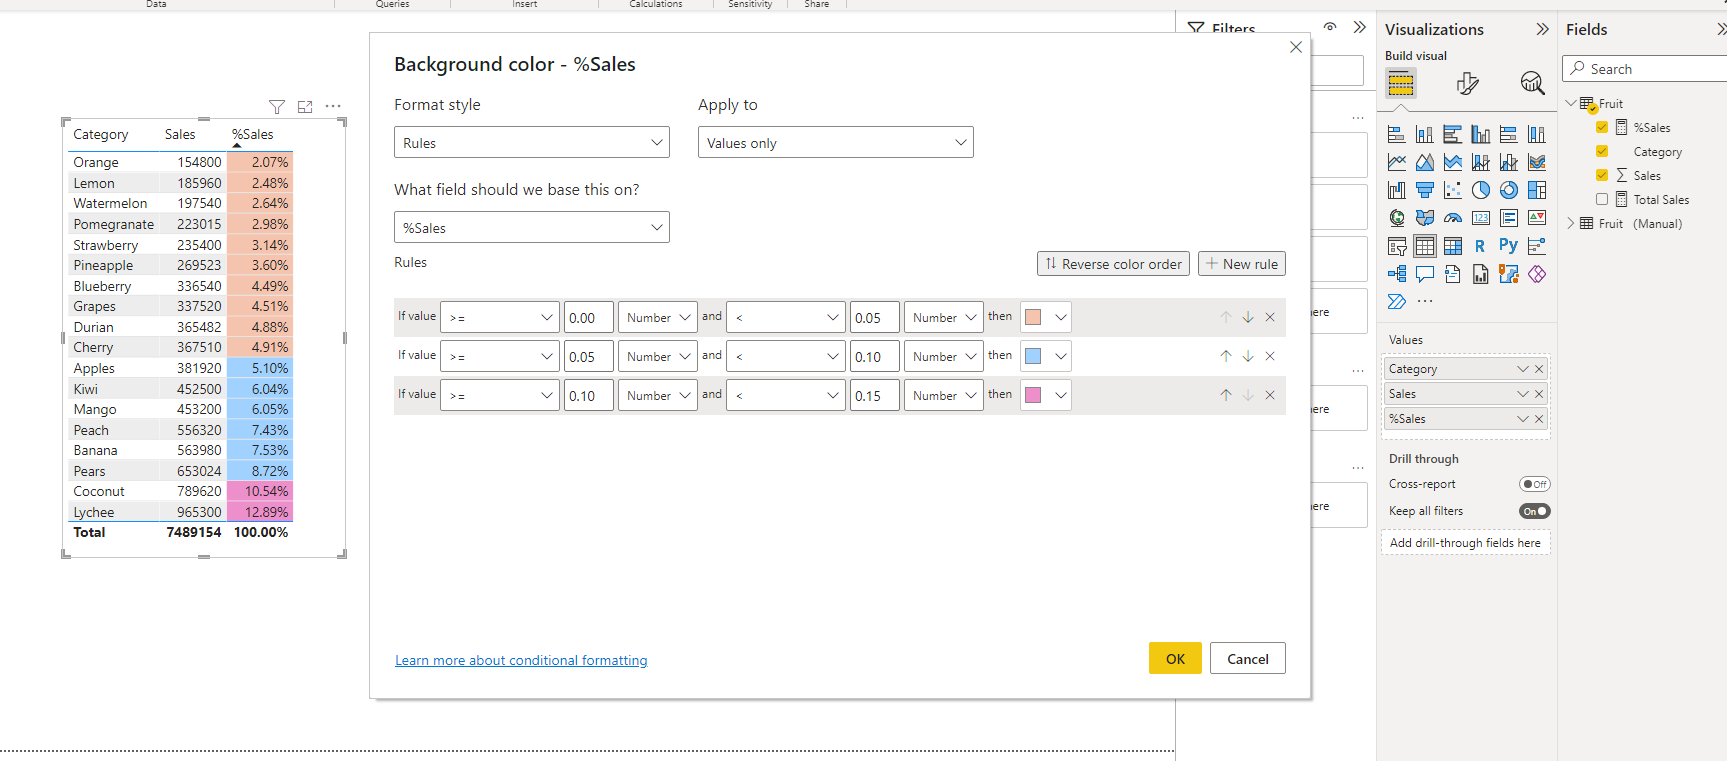Select the Decomposition tree visual
The image size is (1727, 761).
coord(1397,274)
